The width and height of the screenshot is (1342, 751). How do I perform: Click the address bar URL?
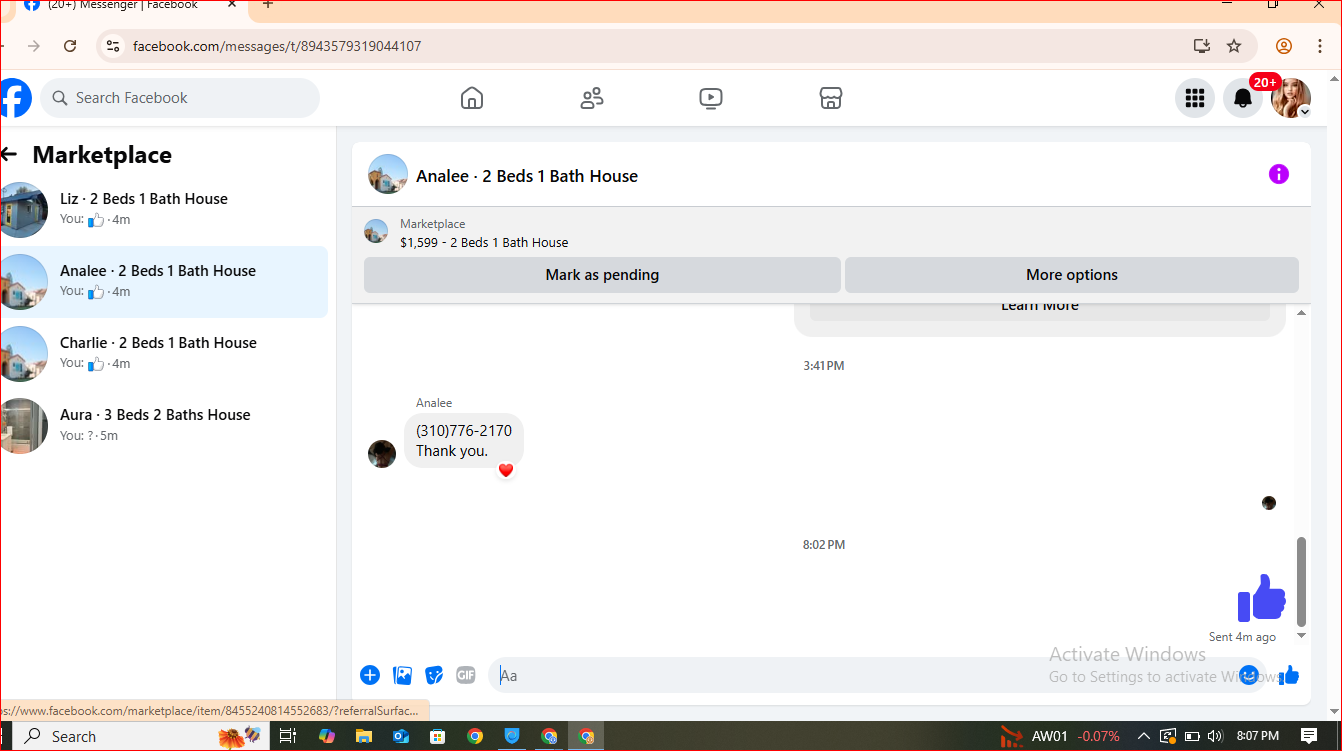click(x=277, y=46)
